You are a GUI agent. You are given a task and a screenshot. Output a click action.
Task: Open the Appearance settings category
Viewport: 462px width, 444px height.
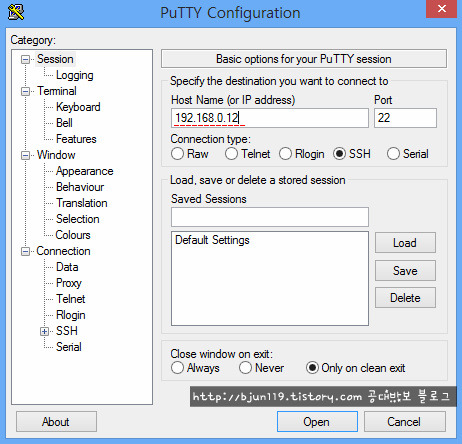[85, 171]
